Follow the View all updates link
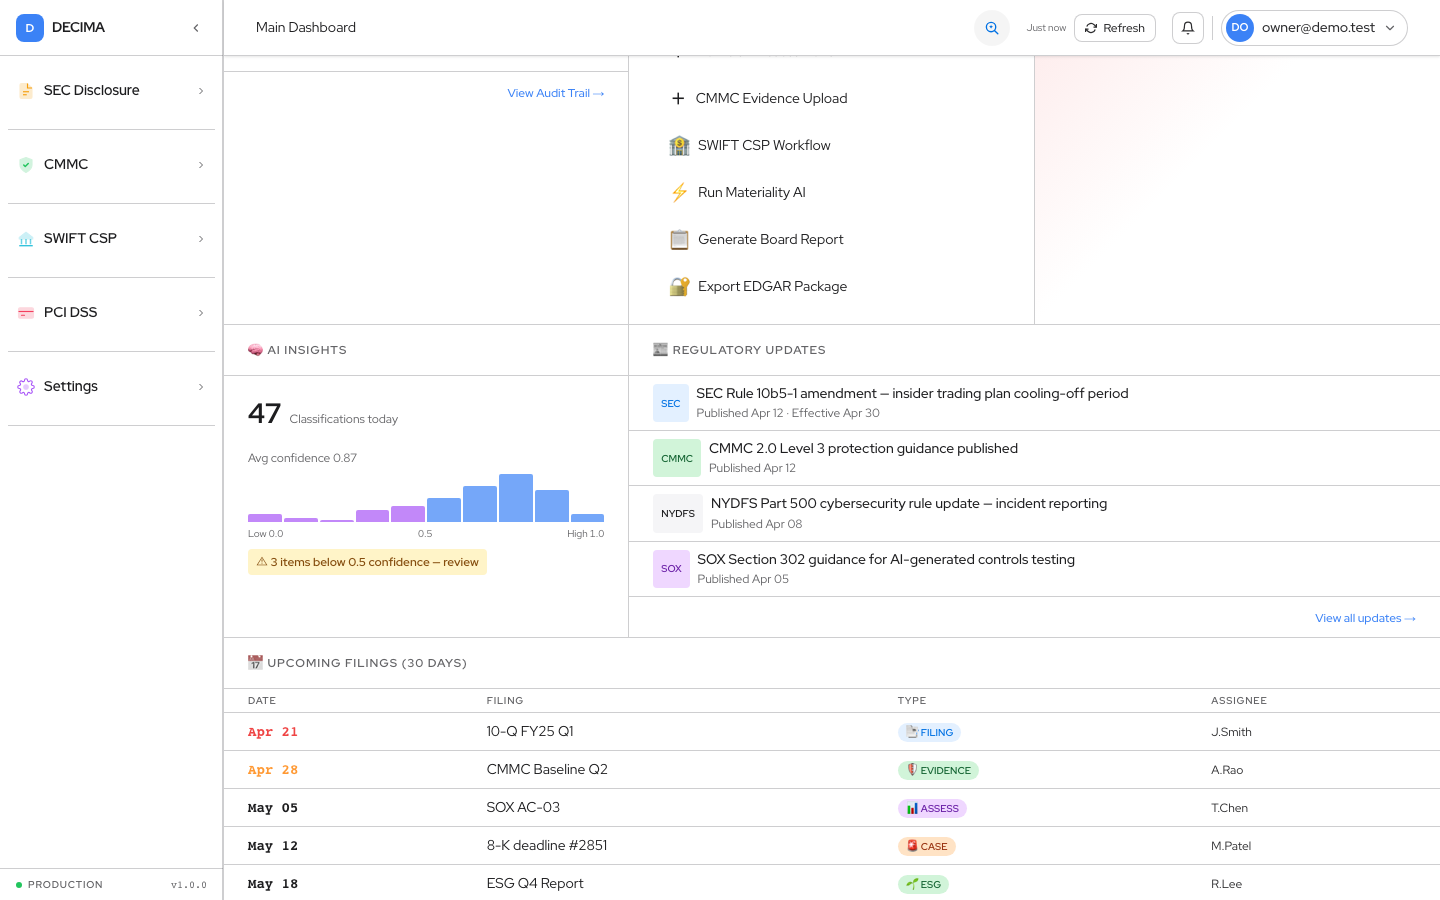1440x900 pixels. [x=1365, y=618]
